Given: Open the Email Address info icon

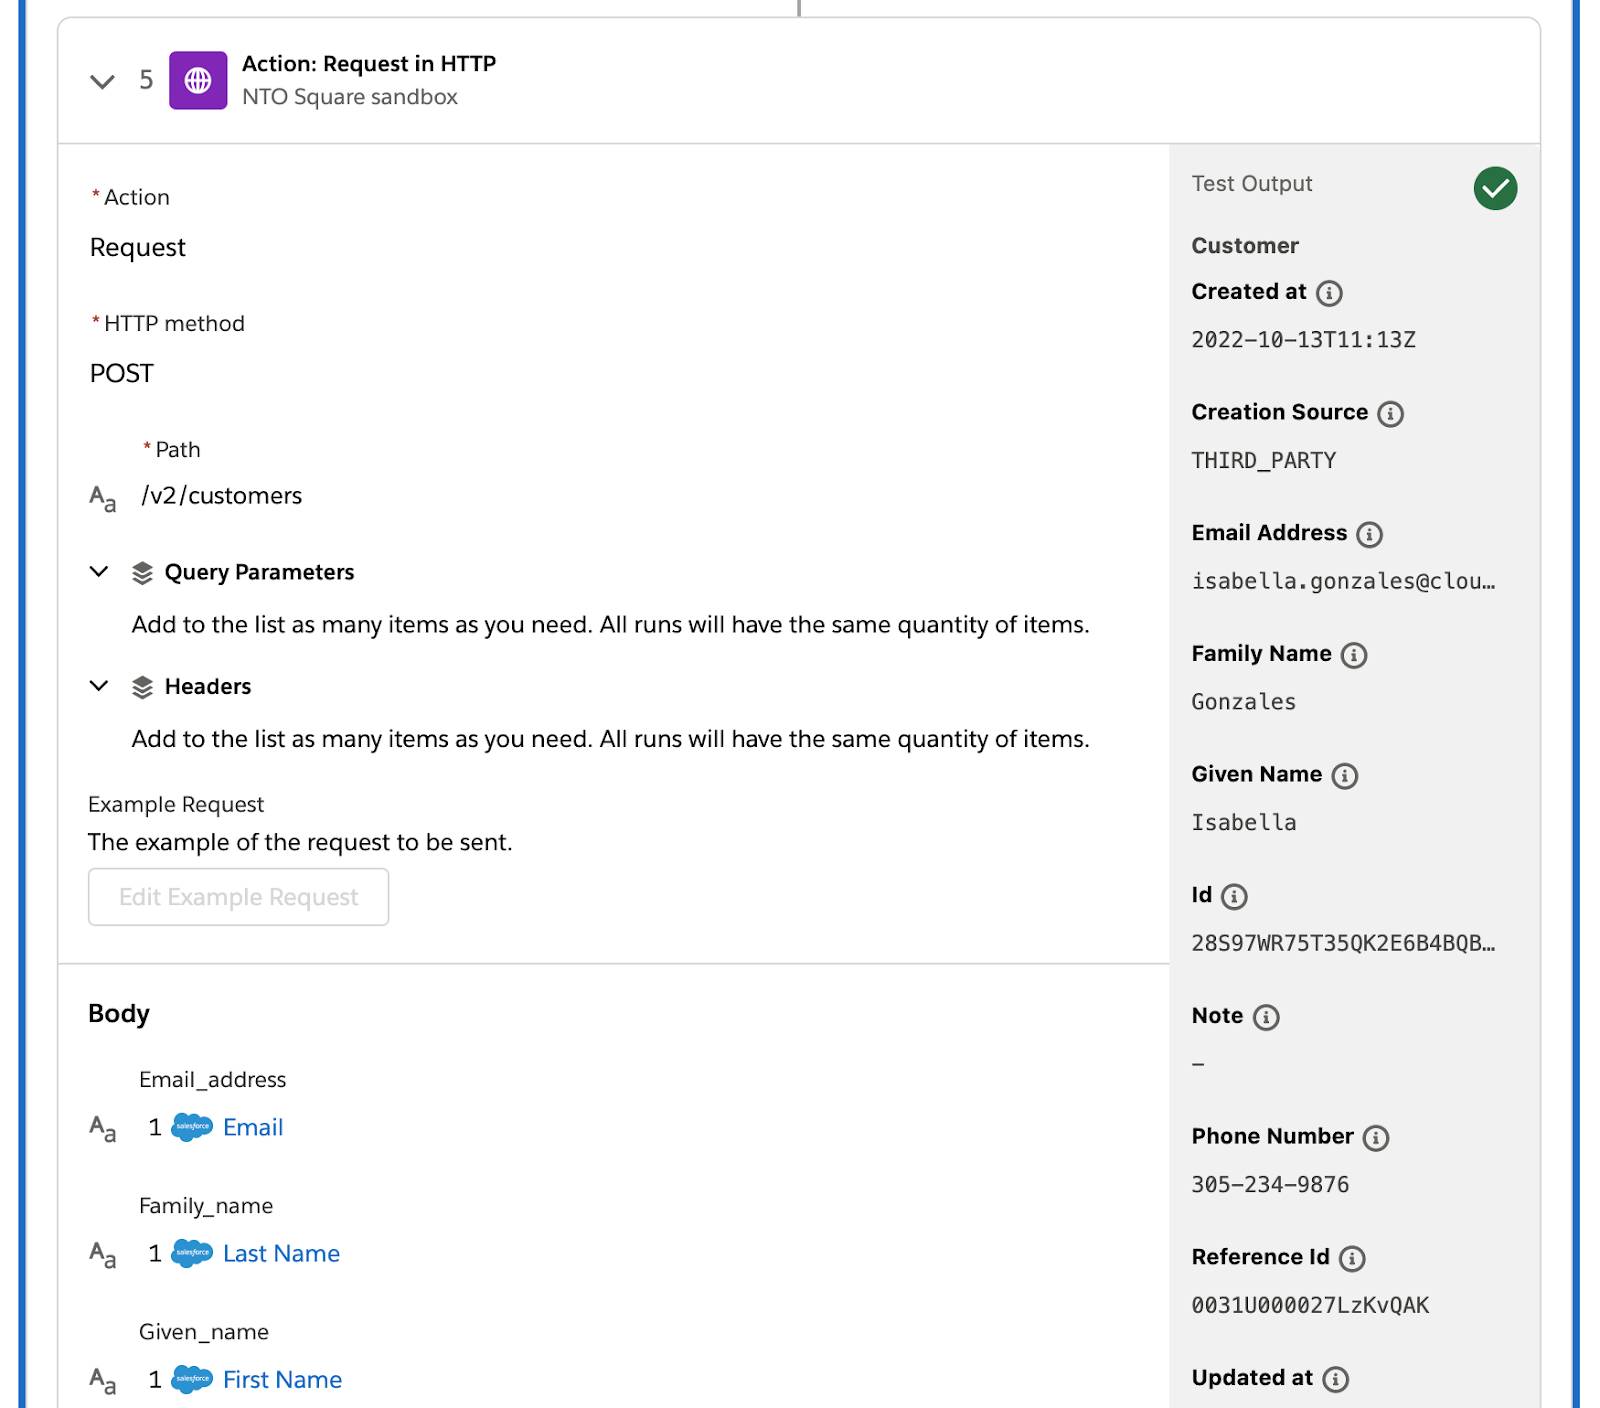Looking at the screenshot, I should pos(1369,535).
